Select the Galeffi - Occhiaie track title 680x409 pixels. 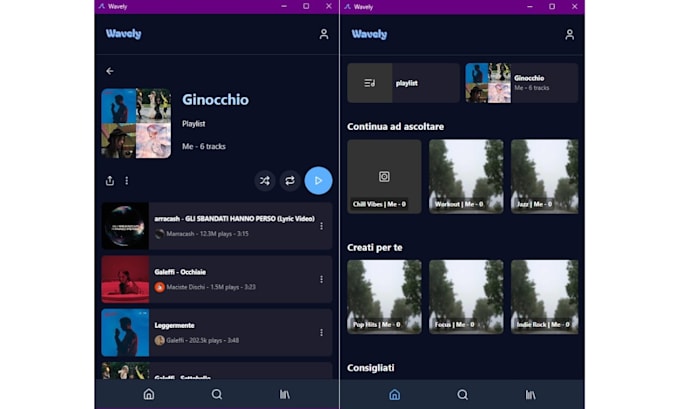pos(180,272)
